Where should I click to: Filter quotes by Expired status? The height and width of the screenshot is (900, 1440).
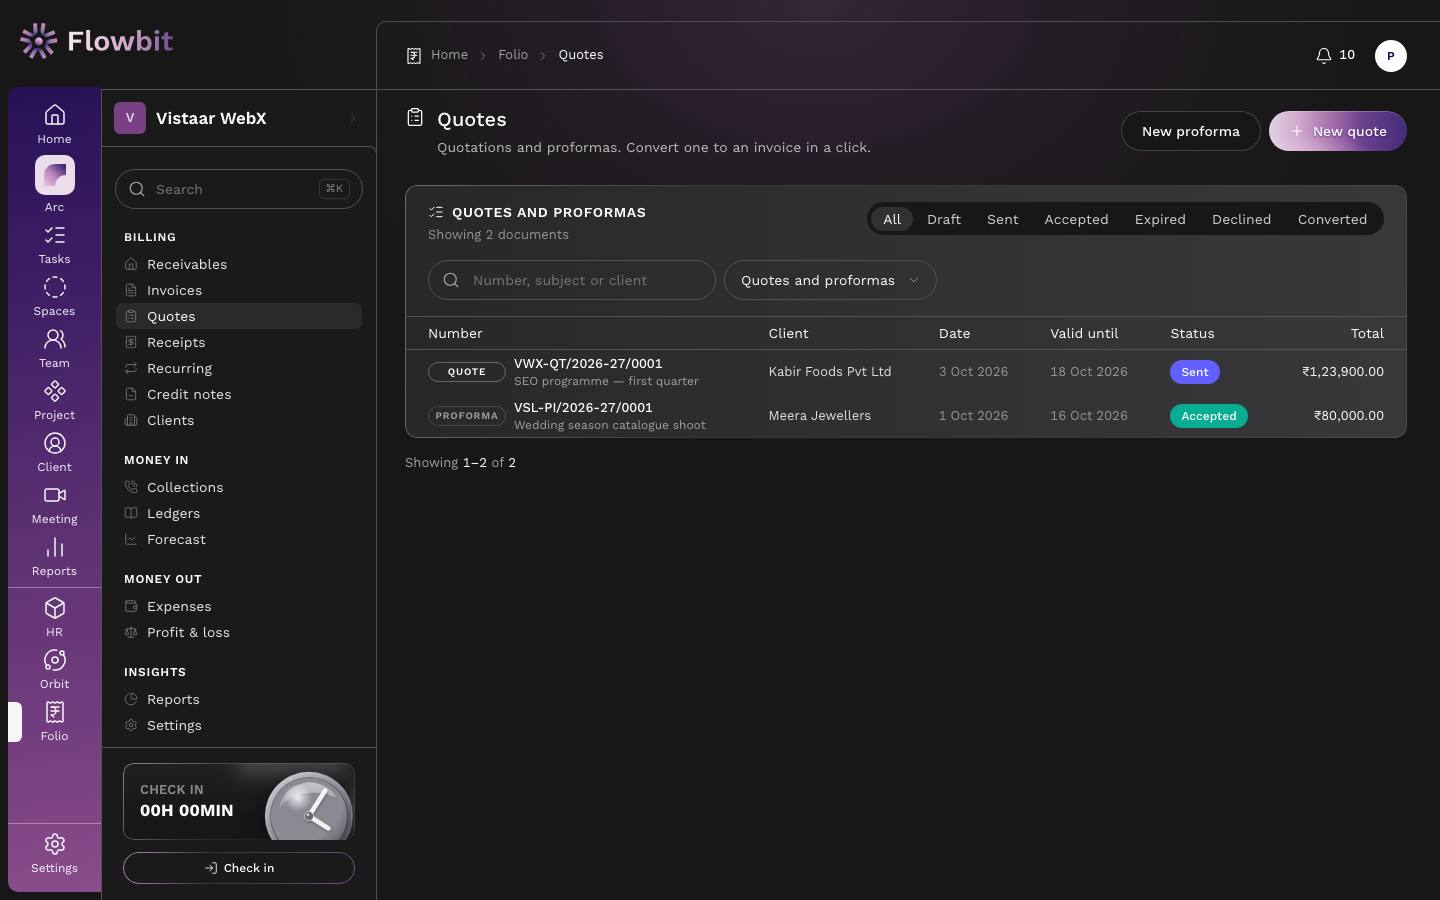[1160, 219]
